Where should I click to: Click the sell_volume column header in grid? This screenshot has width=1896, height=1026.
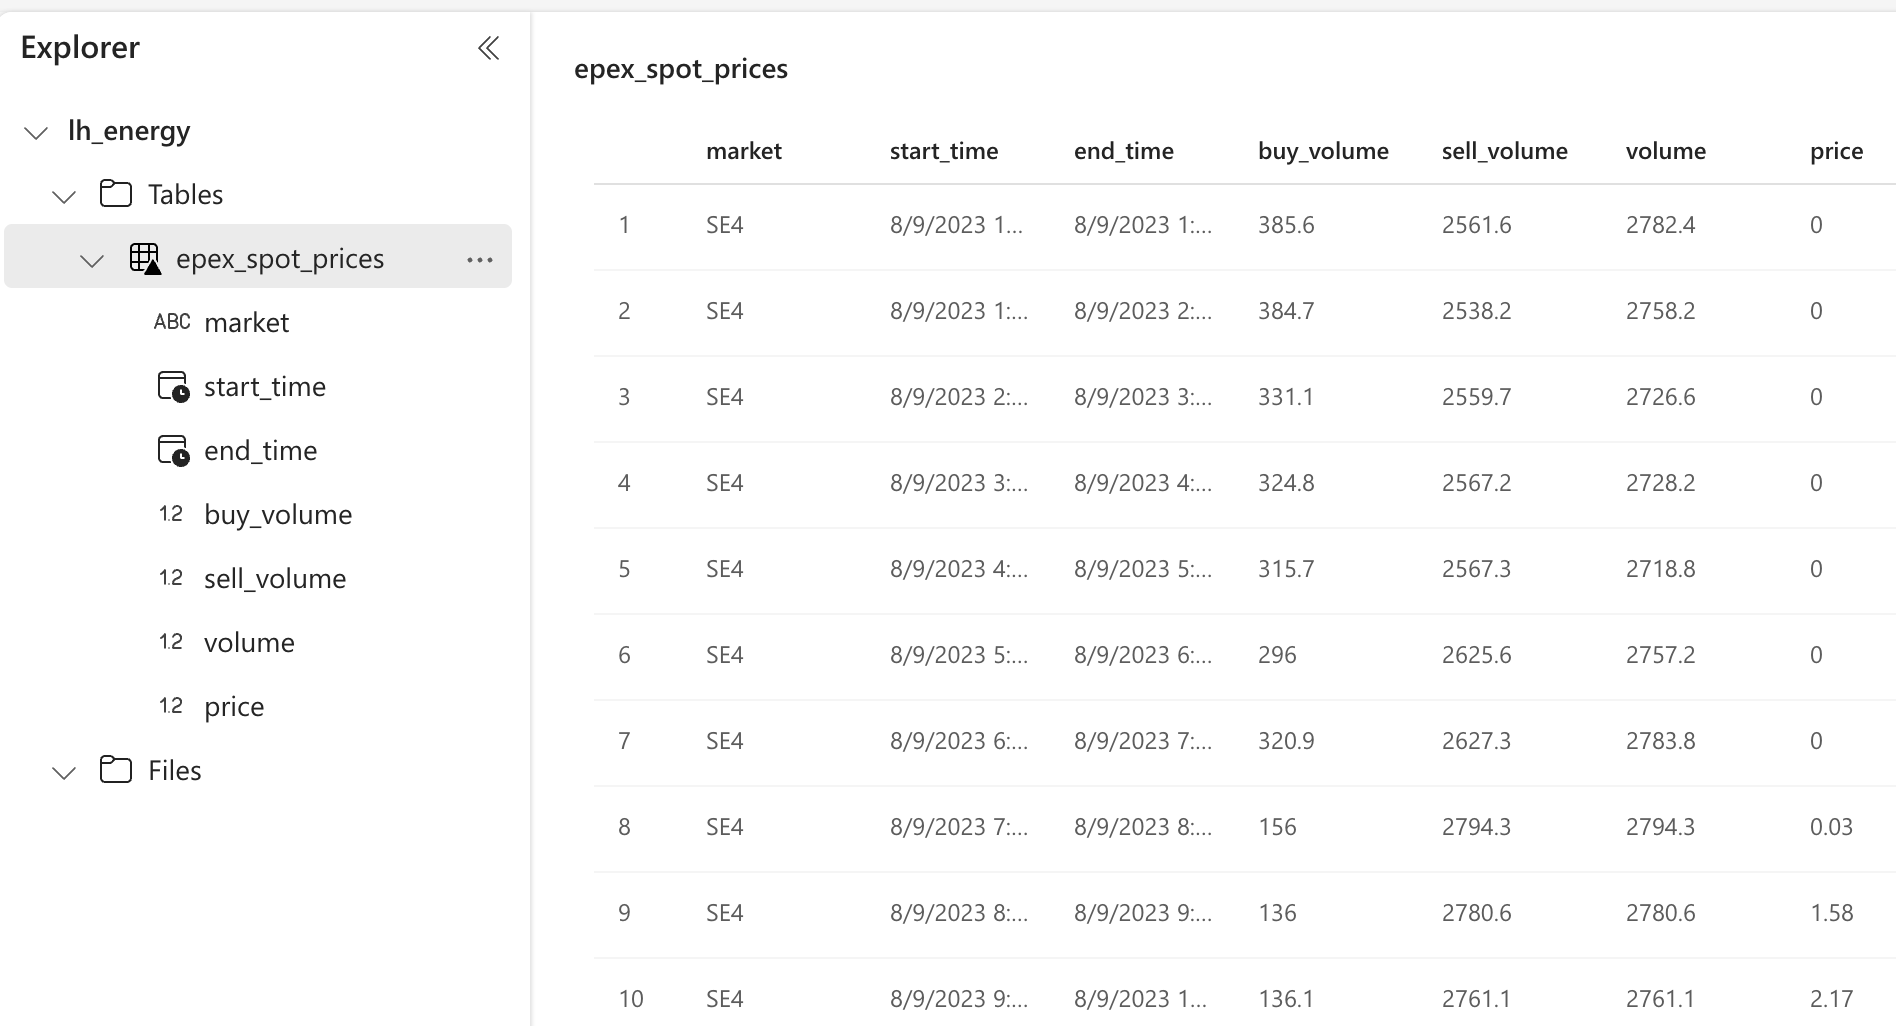(1505, 151)
